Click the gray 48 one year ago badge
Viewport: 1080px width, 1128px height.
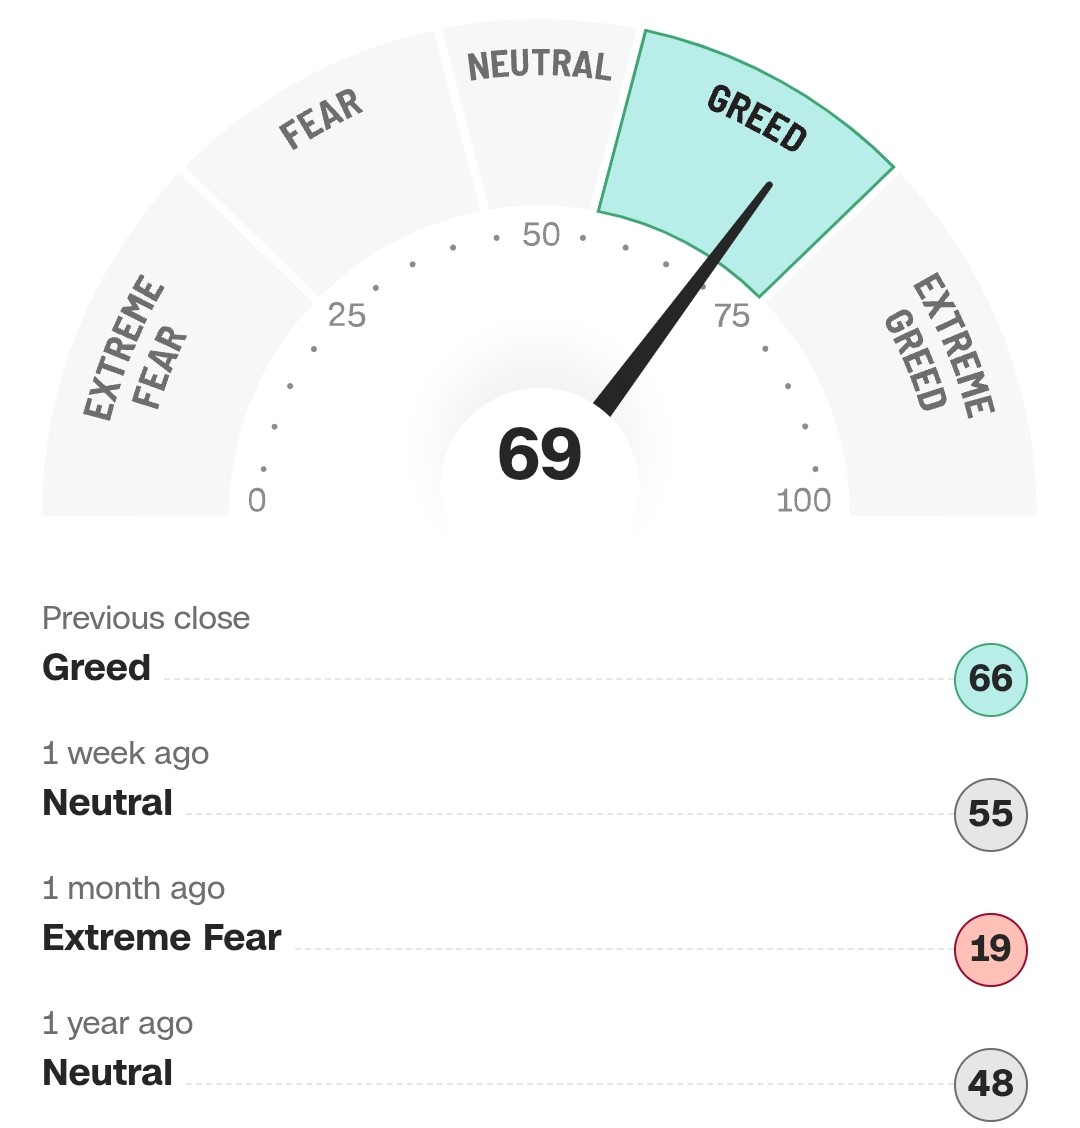(x=990, y=1084)
